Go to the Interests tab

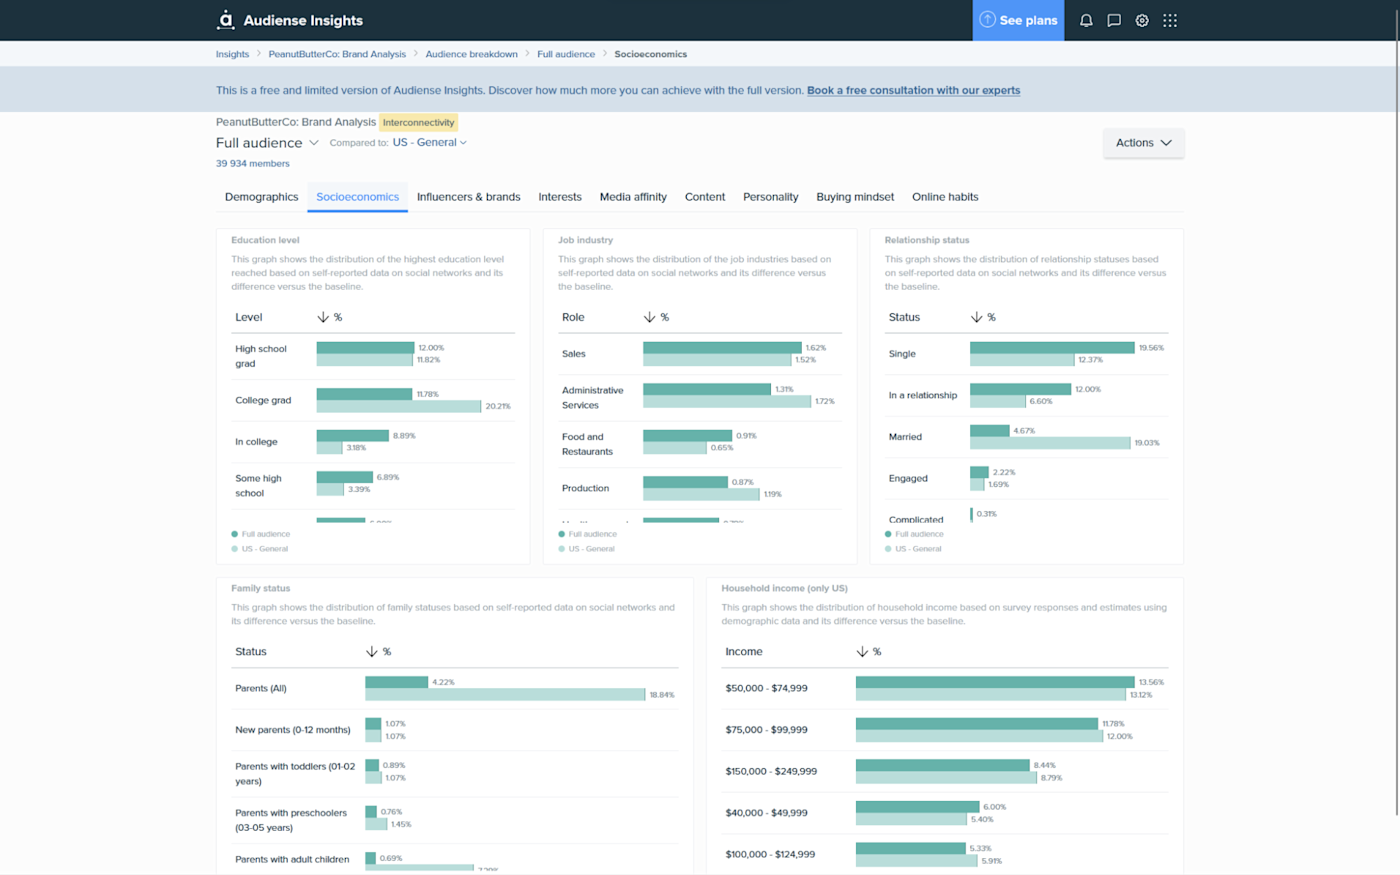(560, 197)
